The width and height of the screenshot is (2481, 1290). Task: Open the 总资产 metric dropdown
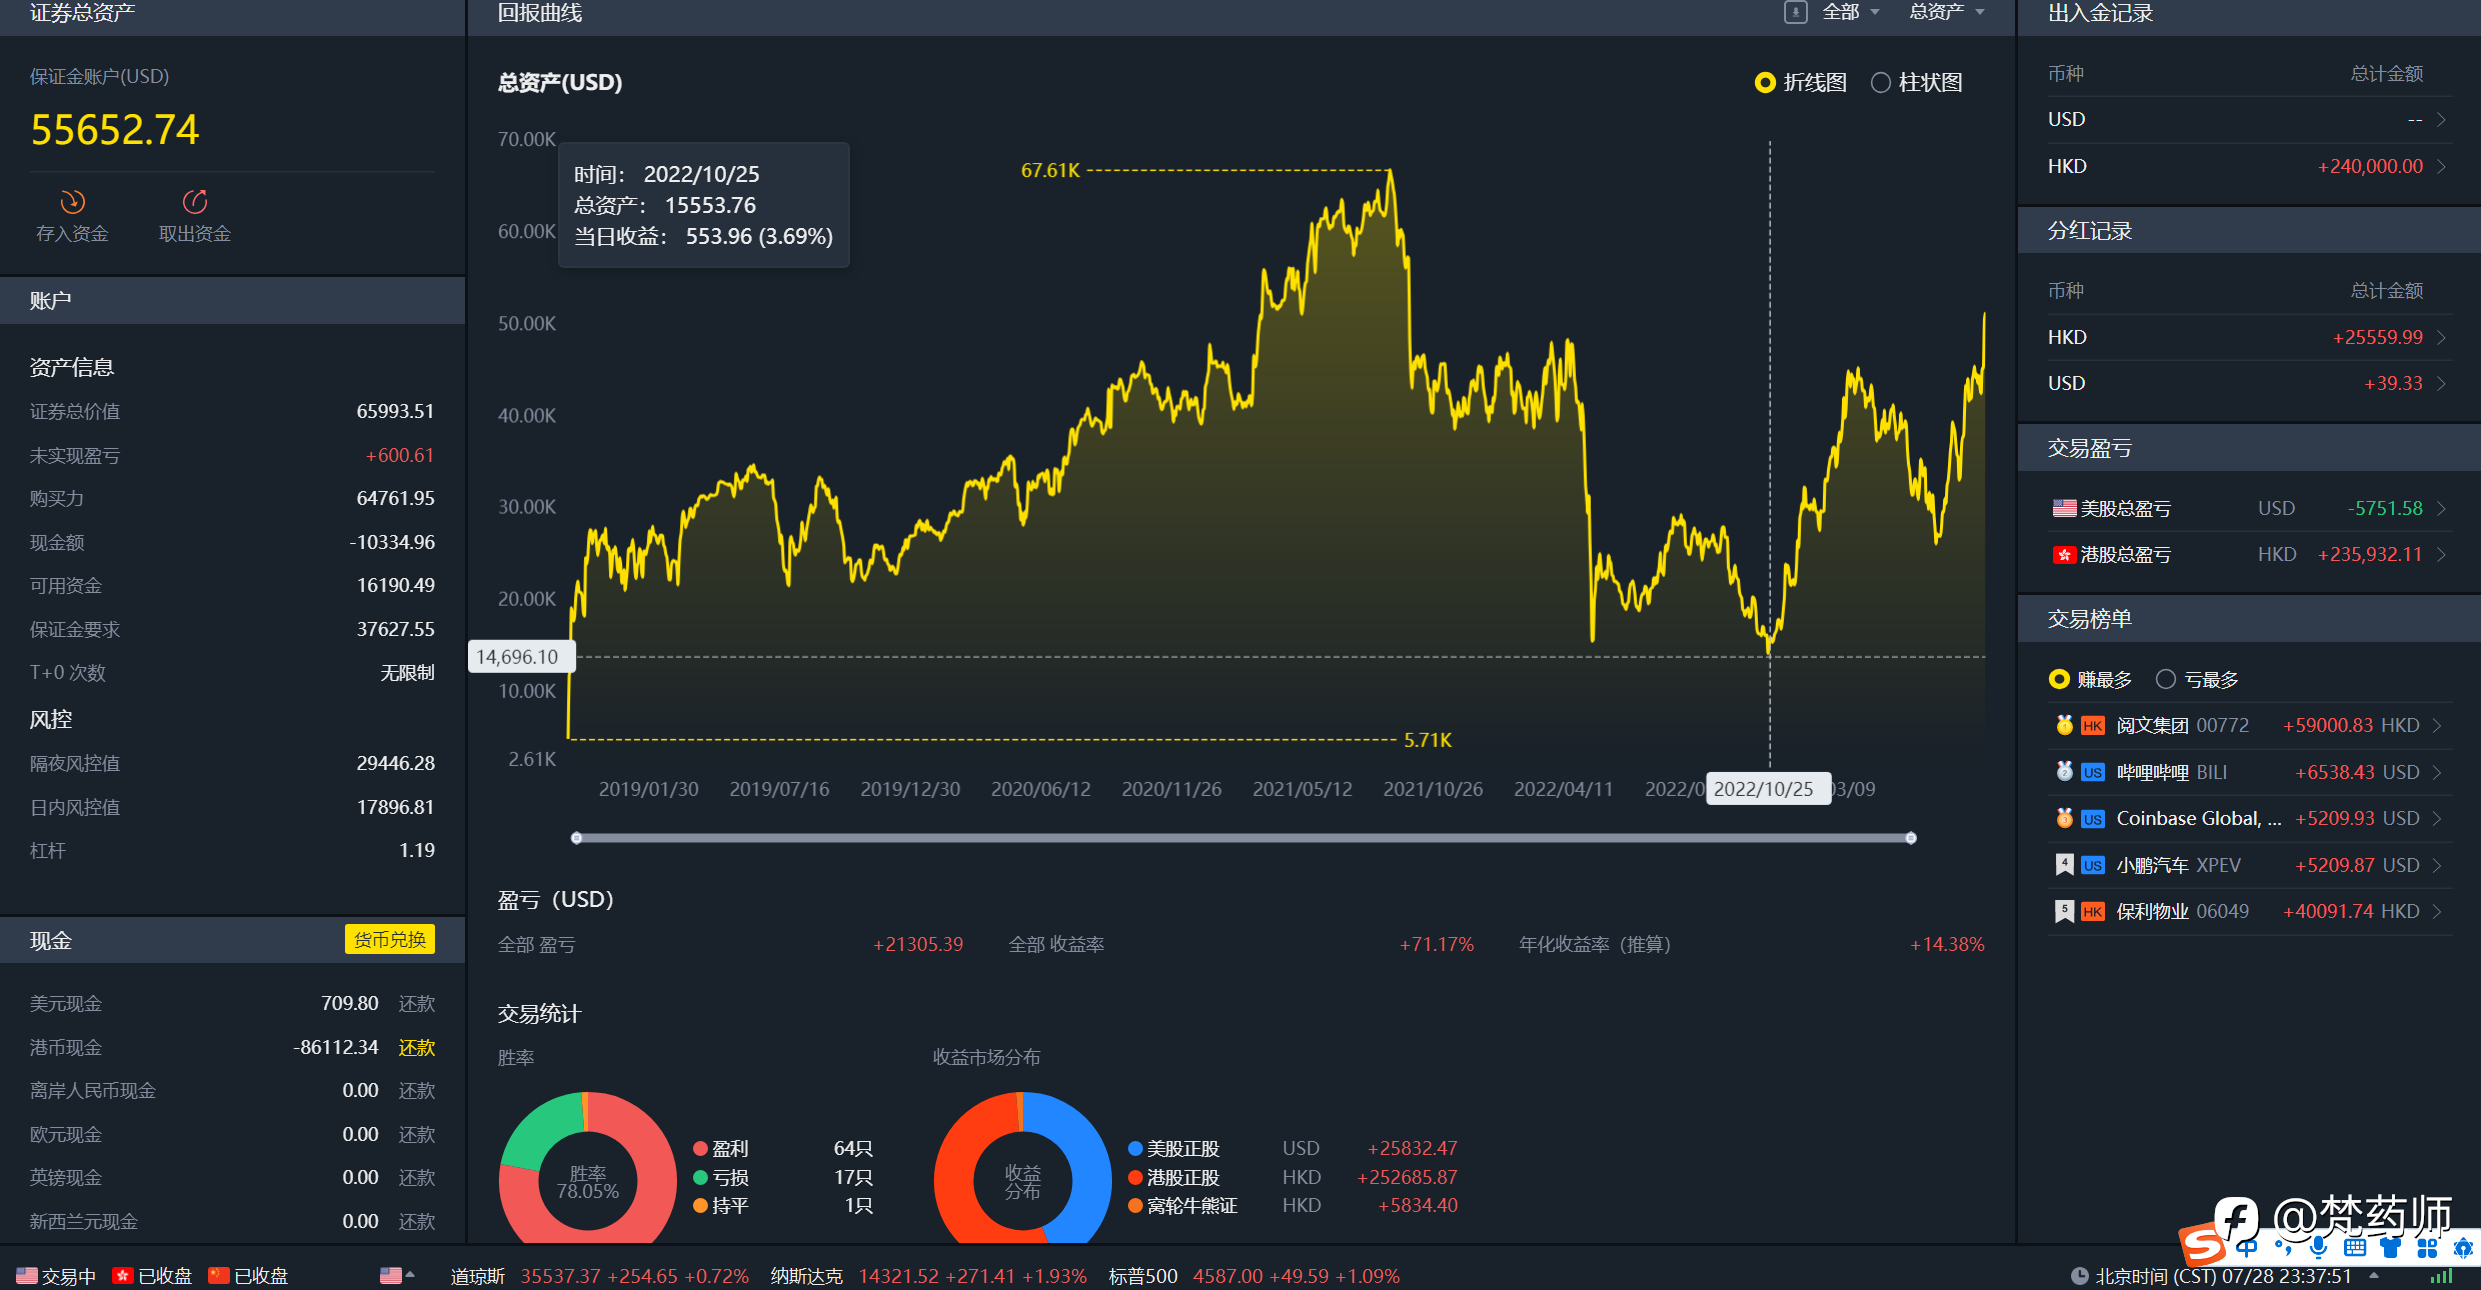pos(1947,12)
